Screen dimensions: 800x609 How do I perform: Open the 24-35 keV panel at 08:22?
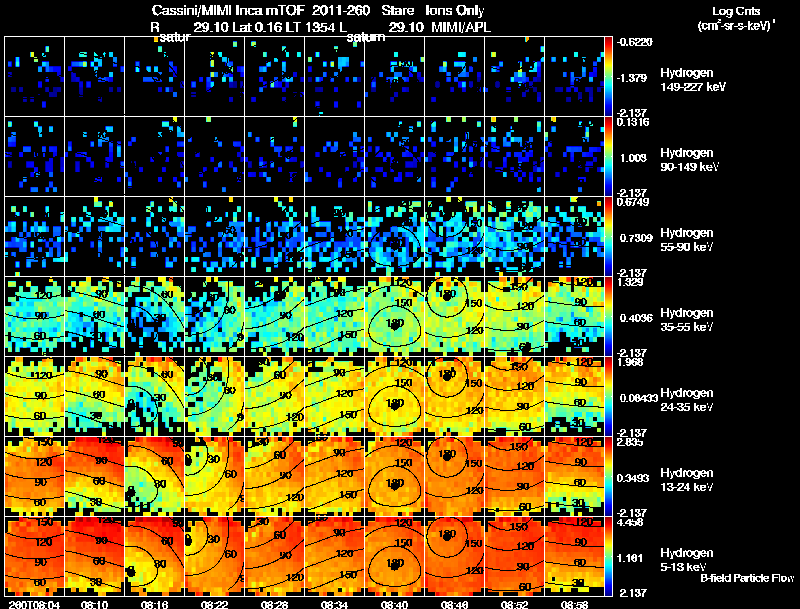click(214, 397)
